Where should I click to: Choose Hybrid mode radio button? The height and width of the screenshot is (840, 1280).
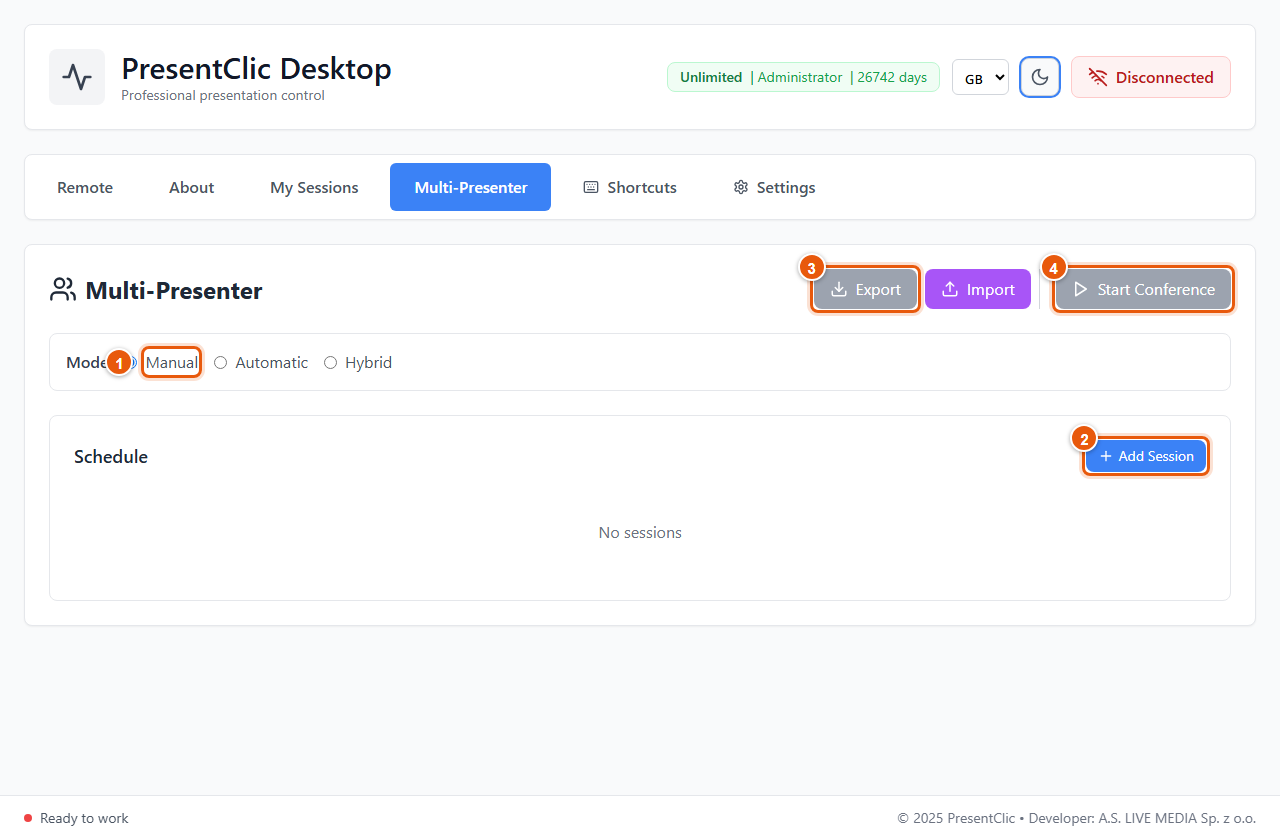pos(331,362)
